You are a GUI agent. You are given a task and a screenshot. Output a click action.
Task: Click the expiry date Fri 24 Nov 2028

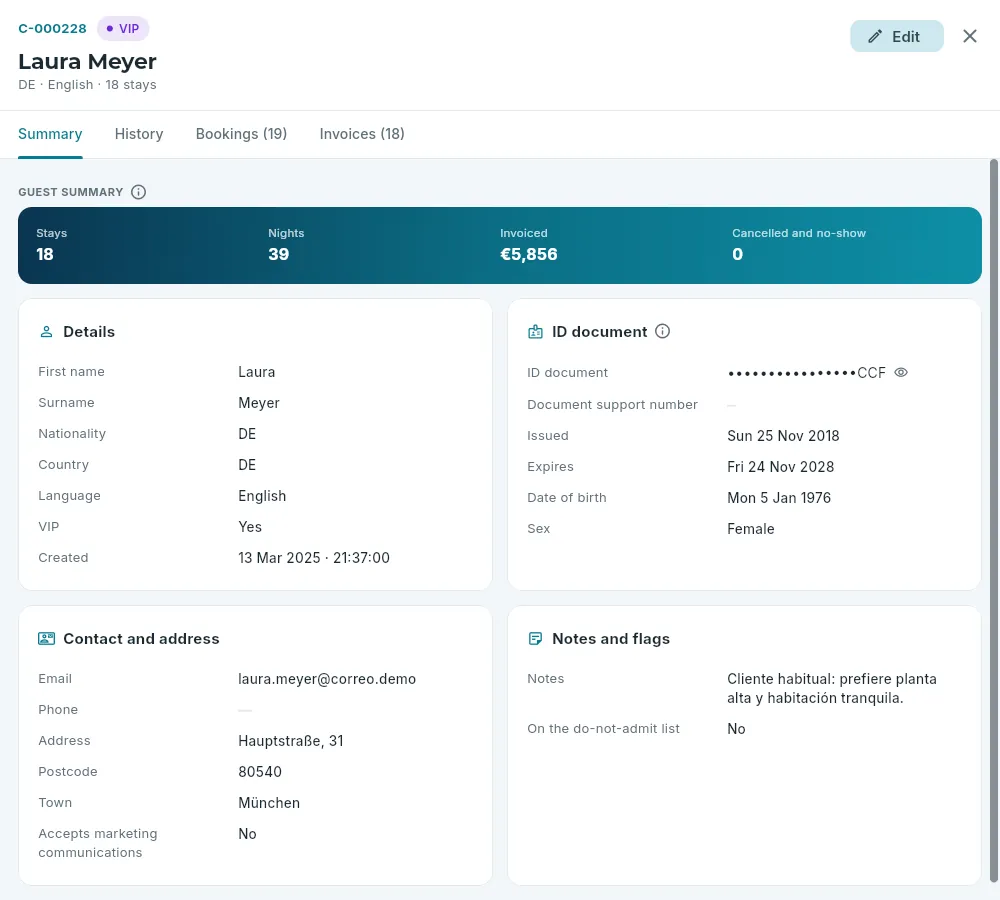pyautogui.click(x=781, y=467)
